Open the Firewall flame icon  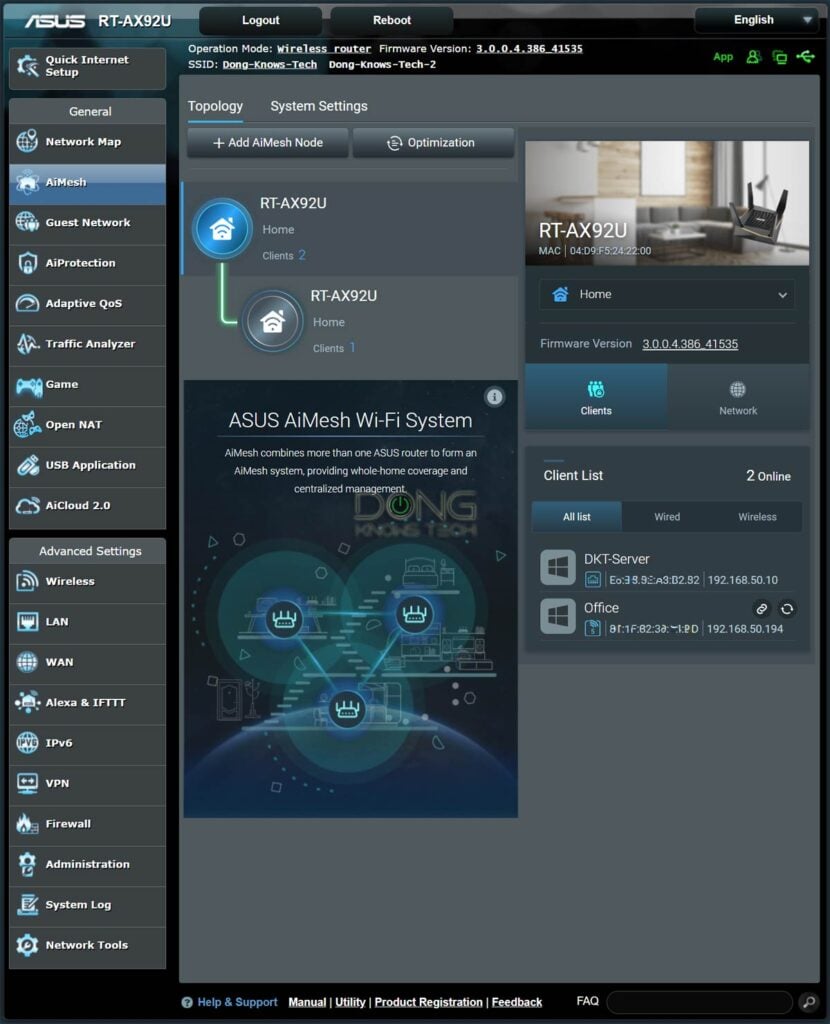[27, 824]
